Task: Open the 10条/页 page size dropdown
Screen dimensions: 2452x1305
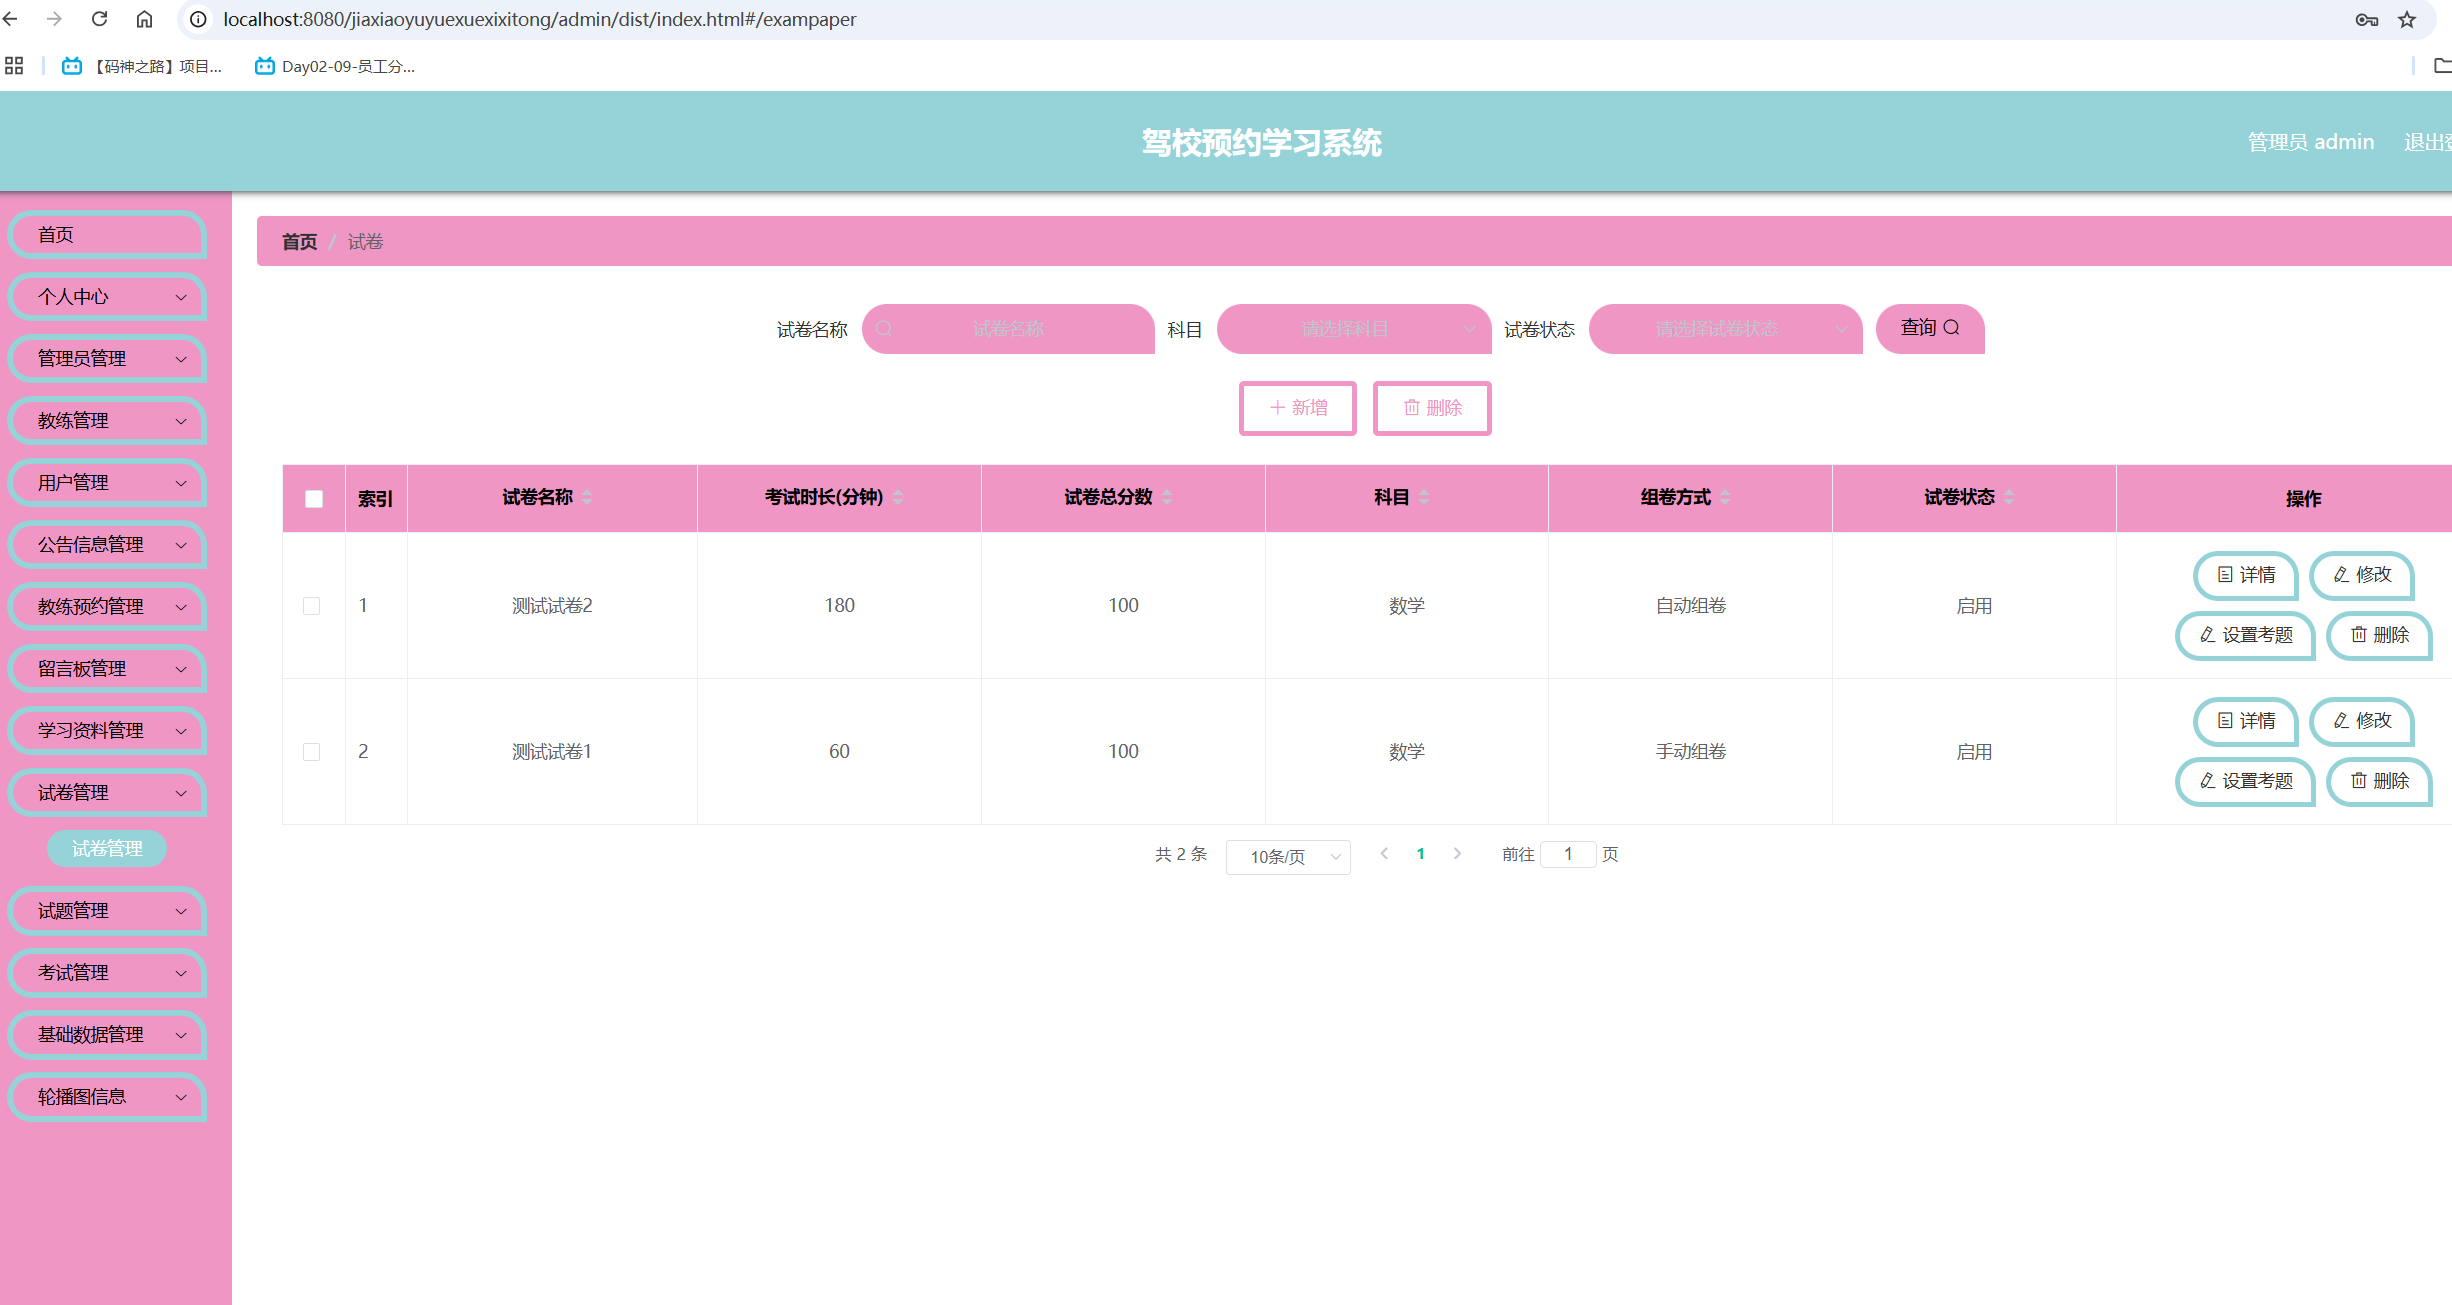Action: pyautogui.click(x=1288, y=857)
